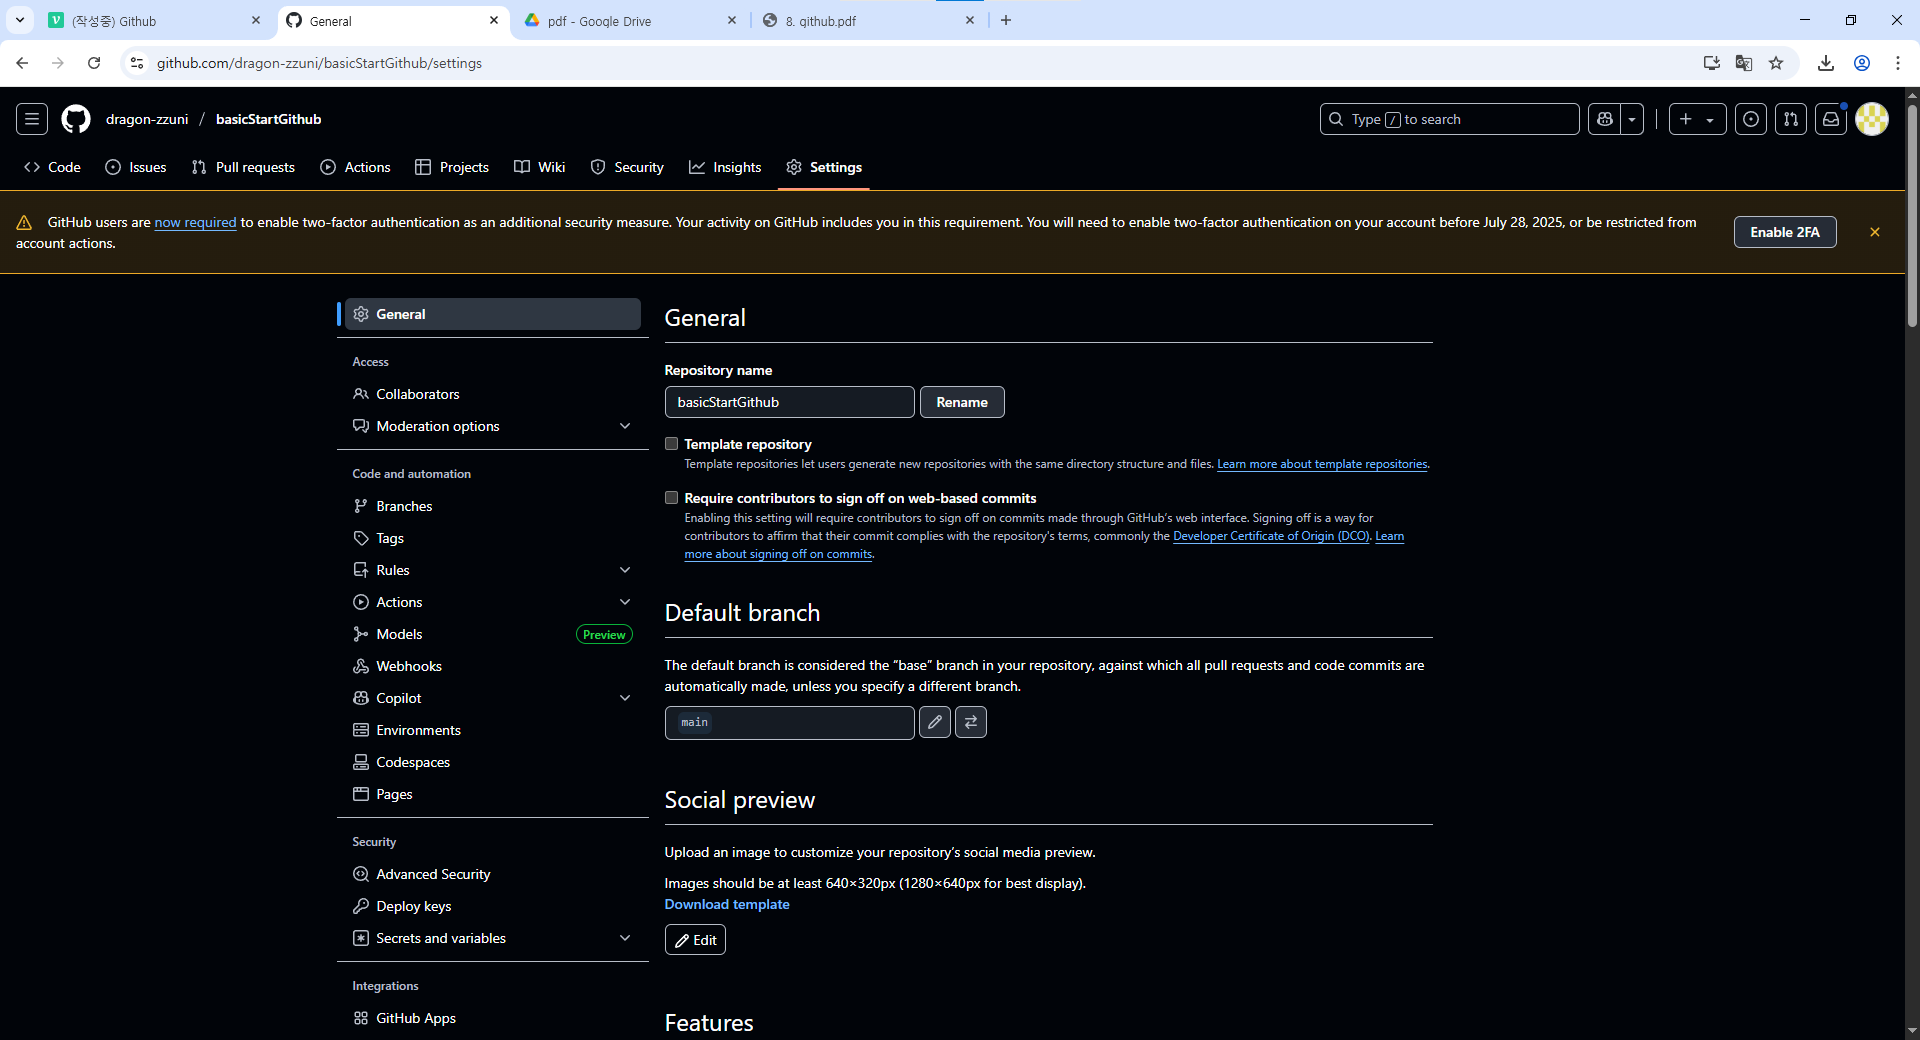
Task: Open browser downloads icon
Action: click(x=1826, y=63)
